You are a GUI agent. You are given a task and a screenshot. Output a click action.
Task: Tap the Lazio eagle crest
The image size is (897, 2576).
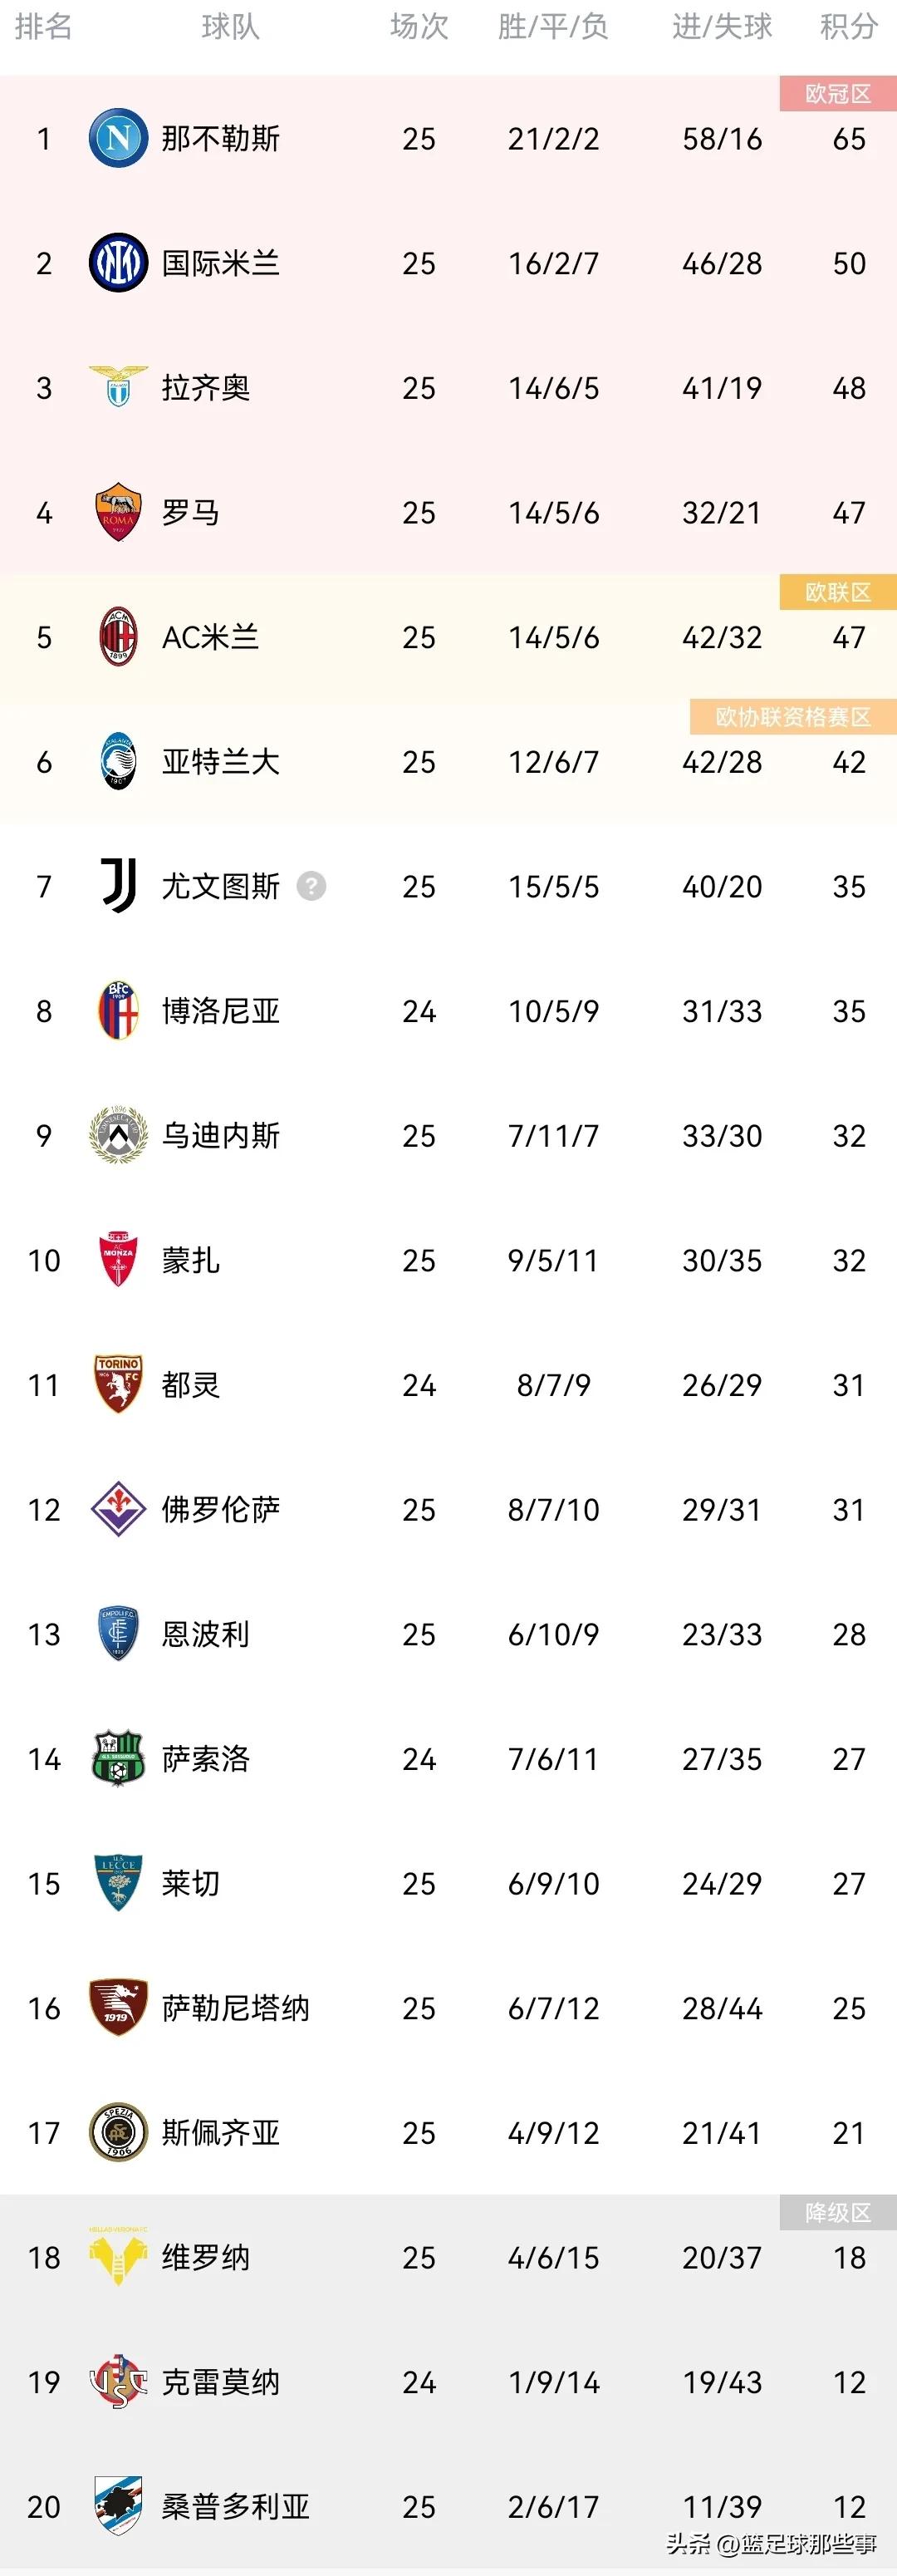point(118,387)
